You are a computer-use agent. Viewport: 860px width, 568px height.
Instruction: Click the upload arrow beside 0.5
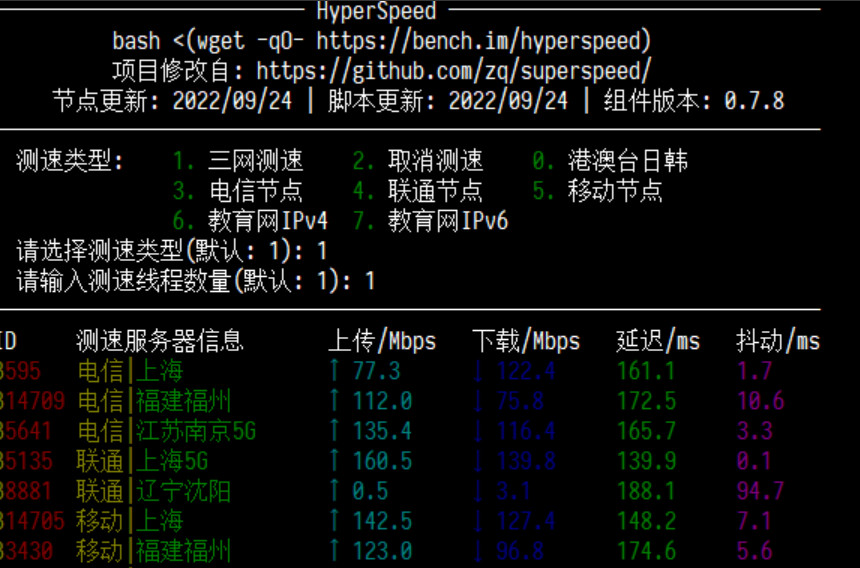pos(334,491)
